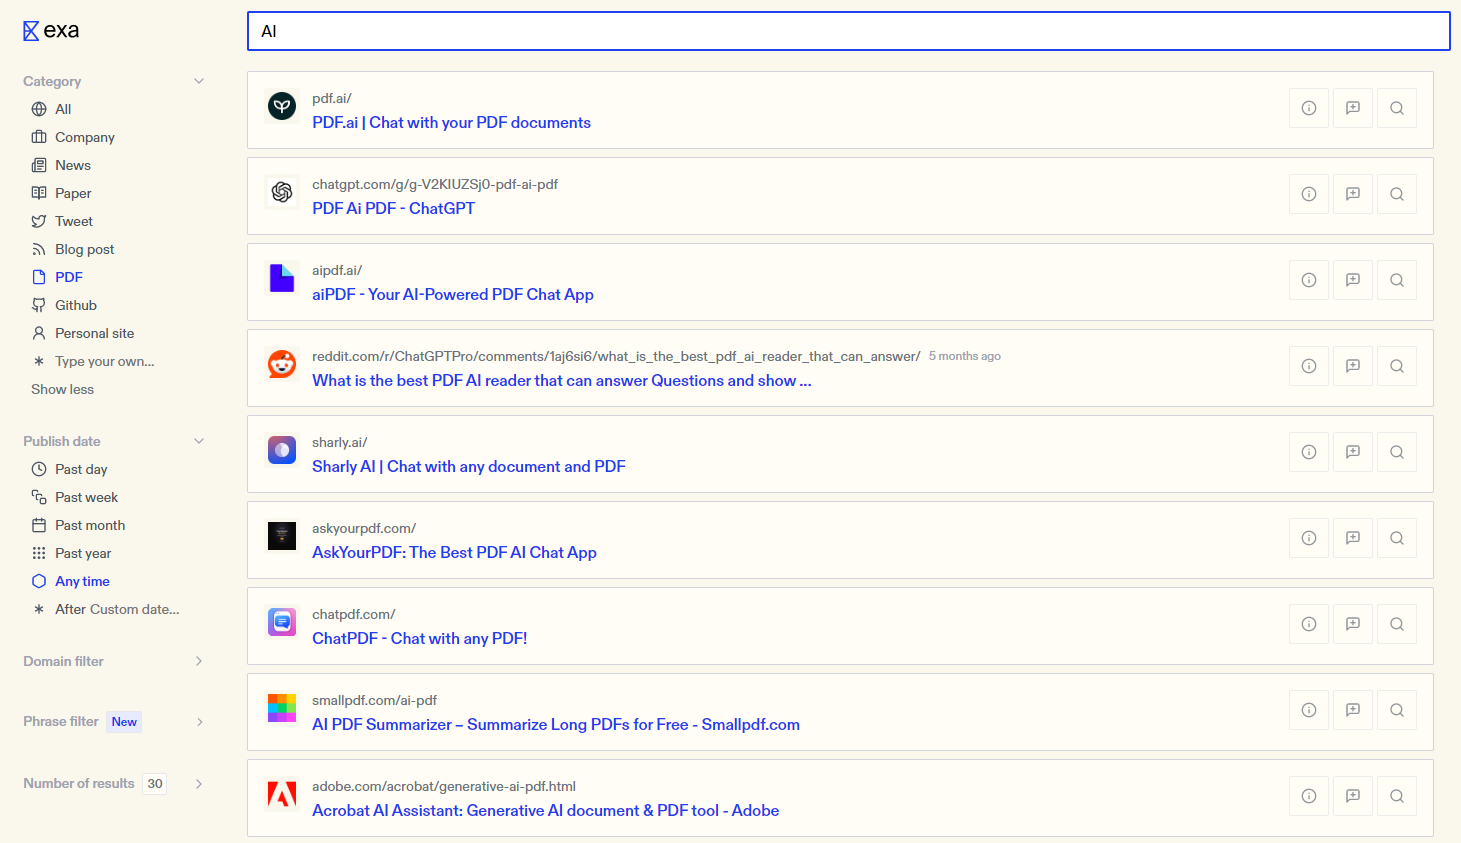1461x843 pixels.
Task: Click the Number of results value 30
Action: pos(155,784)
